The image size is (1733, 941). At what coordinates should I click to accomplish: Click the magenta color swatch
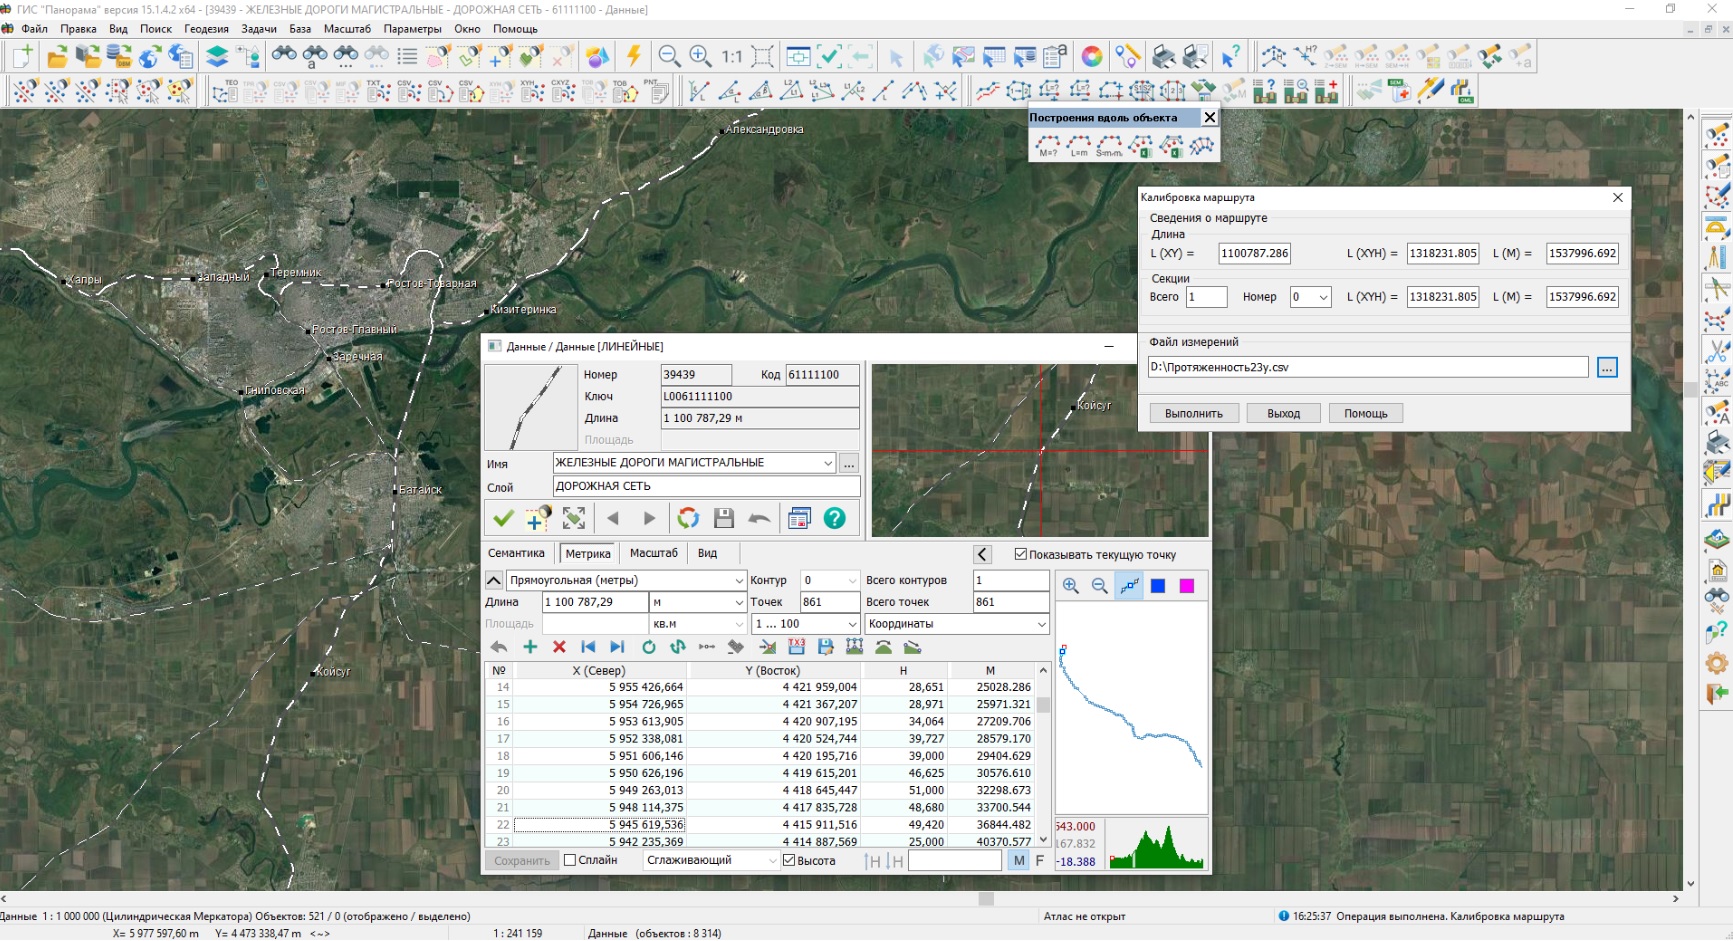(x=1187, y=586)
